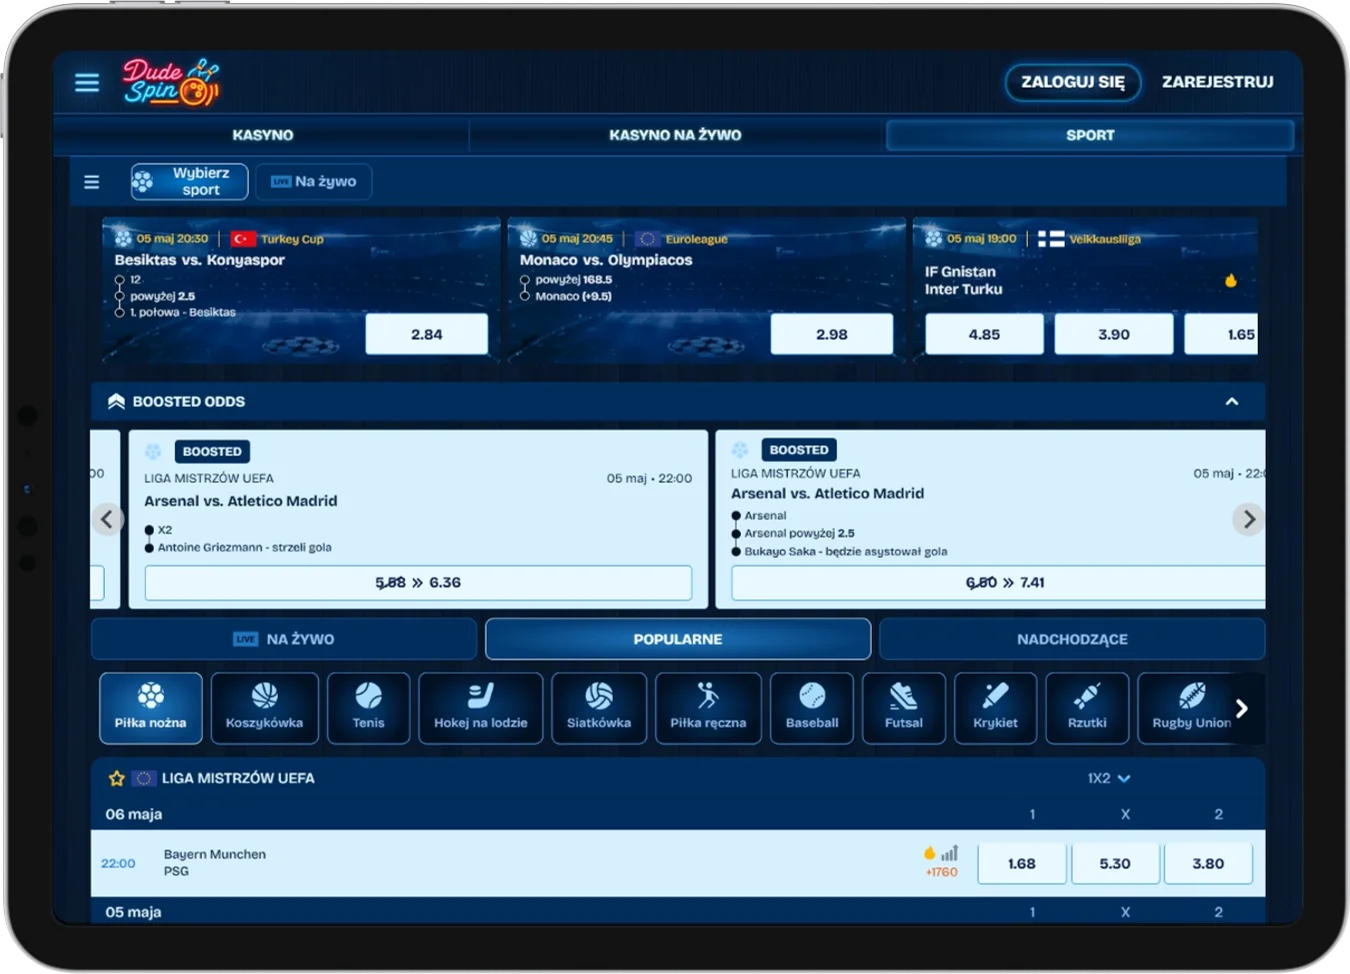The image size is (1350, 974).
Task: Toggle the Na żywo live filter
Action: (x=314, y=181)
